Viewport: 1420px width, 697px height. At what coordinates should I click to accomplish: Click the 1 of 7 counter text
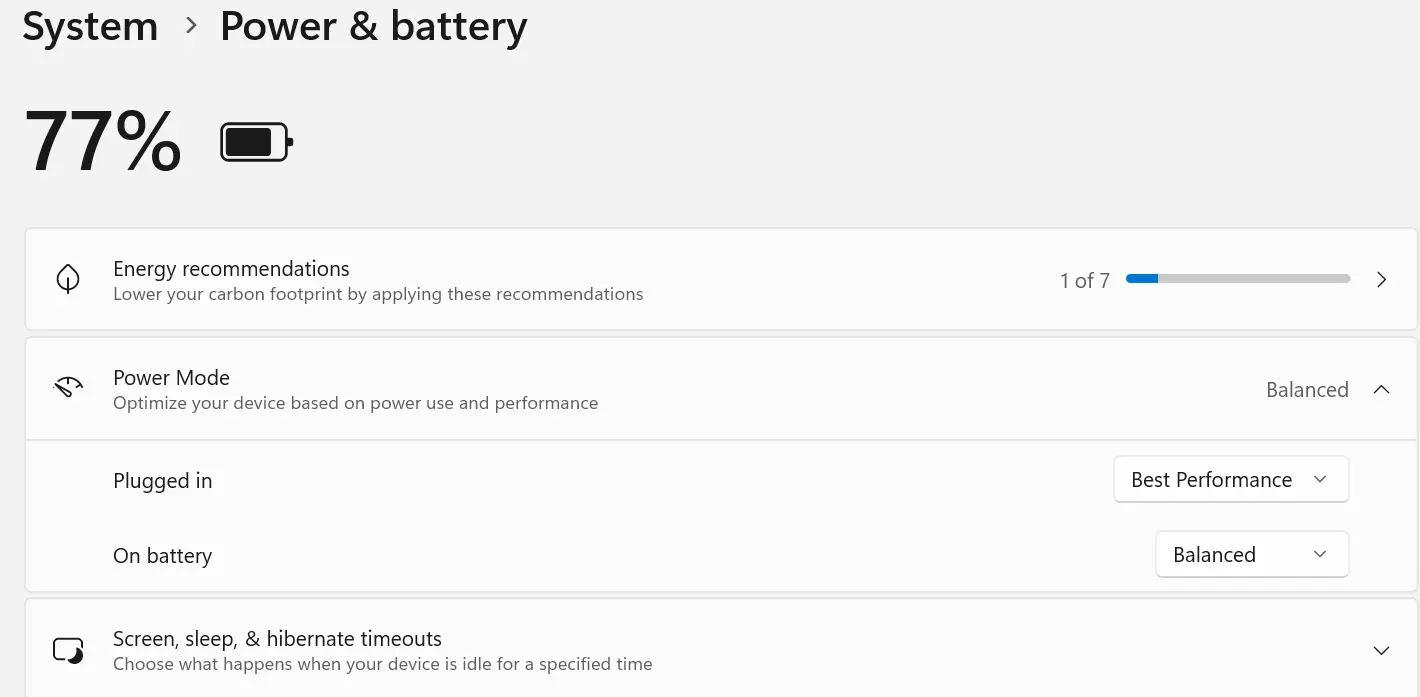1084,281
